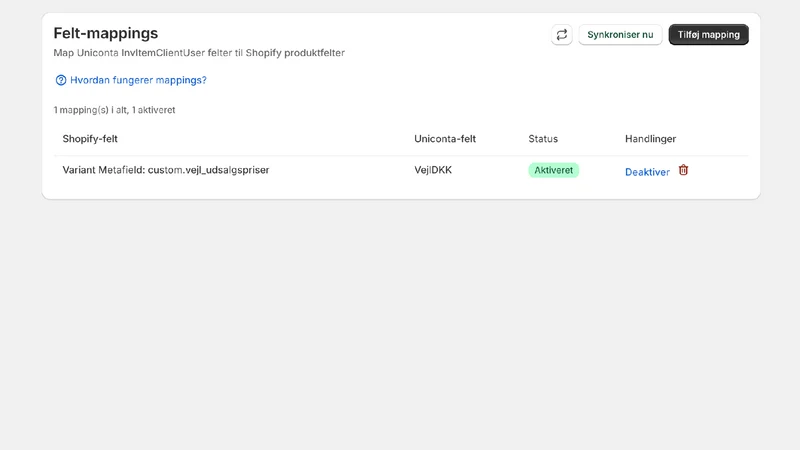Click the '1 mapping(s) i alt, 1 aktiveret' summary
The height and width of the screenshot is (450, 800).
pos(114,110)
